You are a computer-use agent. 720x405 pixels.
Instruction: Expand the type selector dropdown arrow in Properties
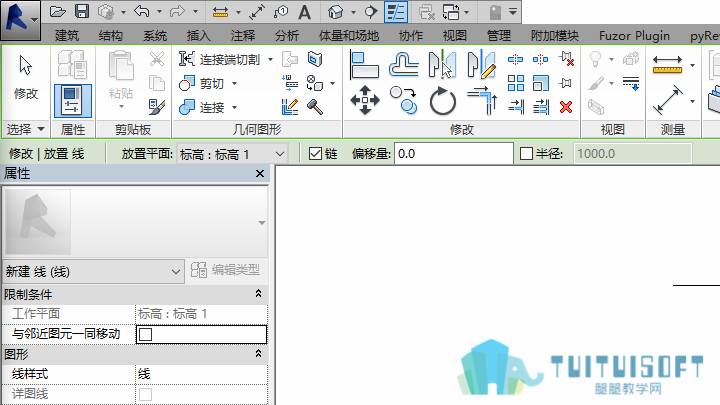pyautogui.click(x=262, y=223)
